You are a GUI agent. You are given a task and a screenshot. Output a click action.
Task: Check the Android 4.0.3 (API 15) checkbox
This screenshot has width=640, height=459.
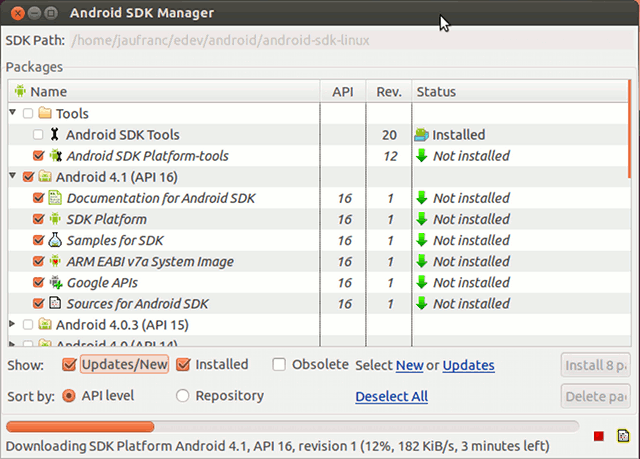(28, 325)
